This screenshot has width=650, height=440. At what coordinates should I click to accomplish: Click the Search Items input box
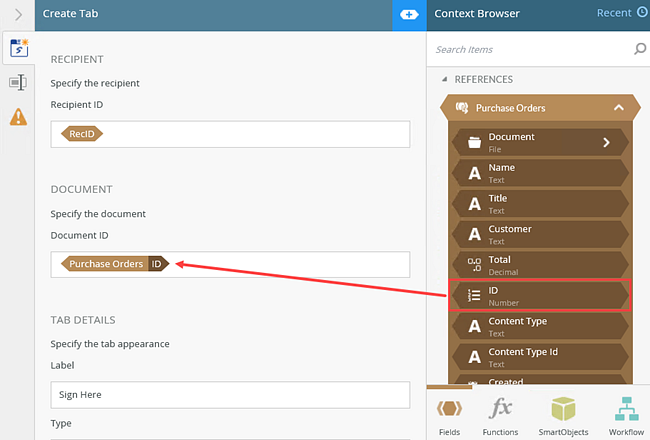[x=530, y=49]
